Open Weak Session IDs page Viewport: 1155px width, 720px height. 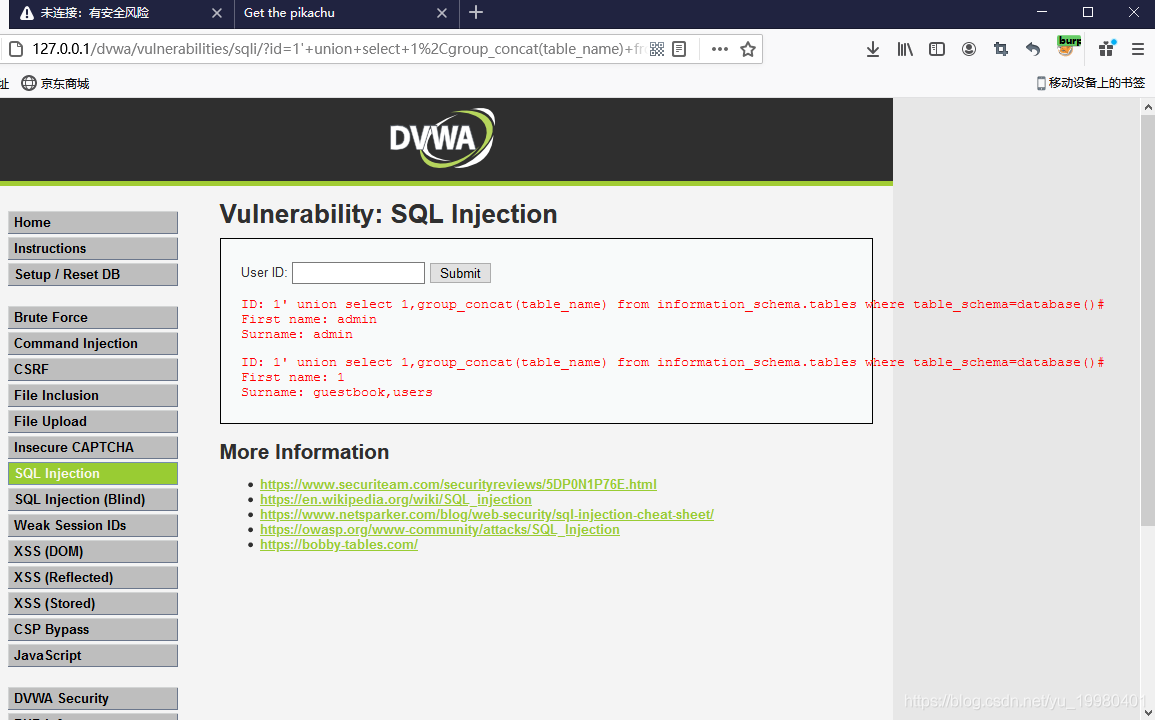click(x=93, y=525)
